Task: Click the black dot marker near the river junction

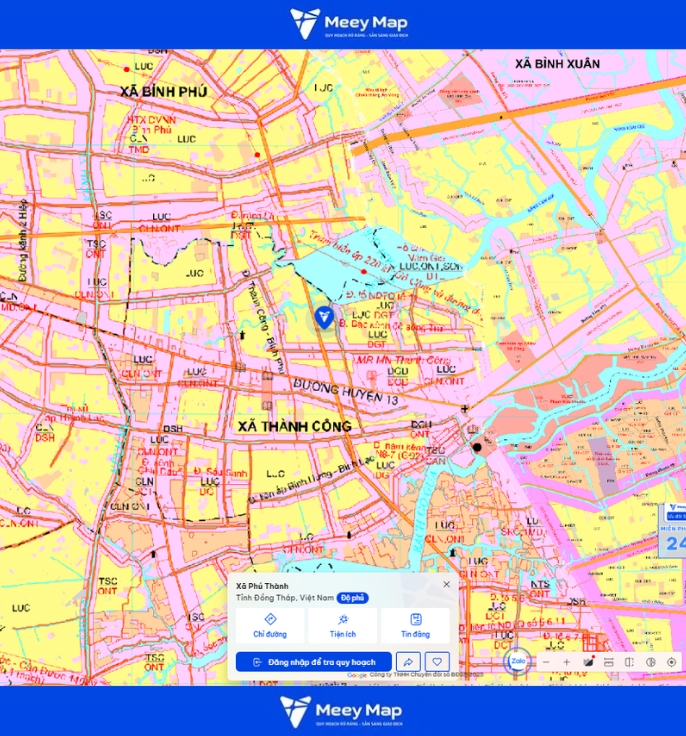Action: [x=477, y=447]
